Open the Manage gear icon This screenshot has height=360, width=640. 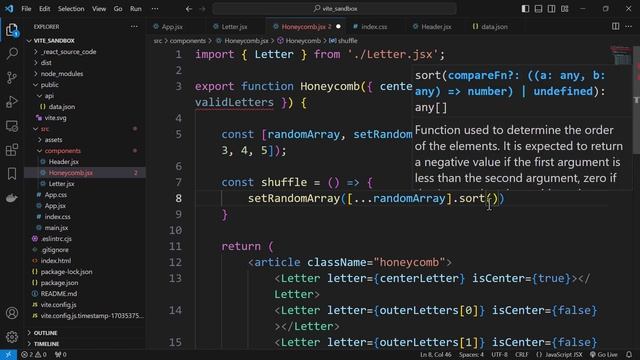[x=12, y=337]
